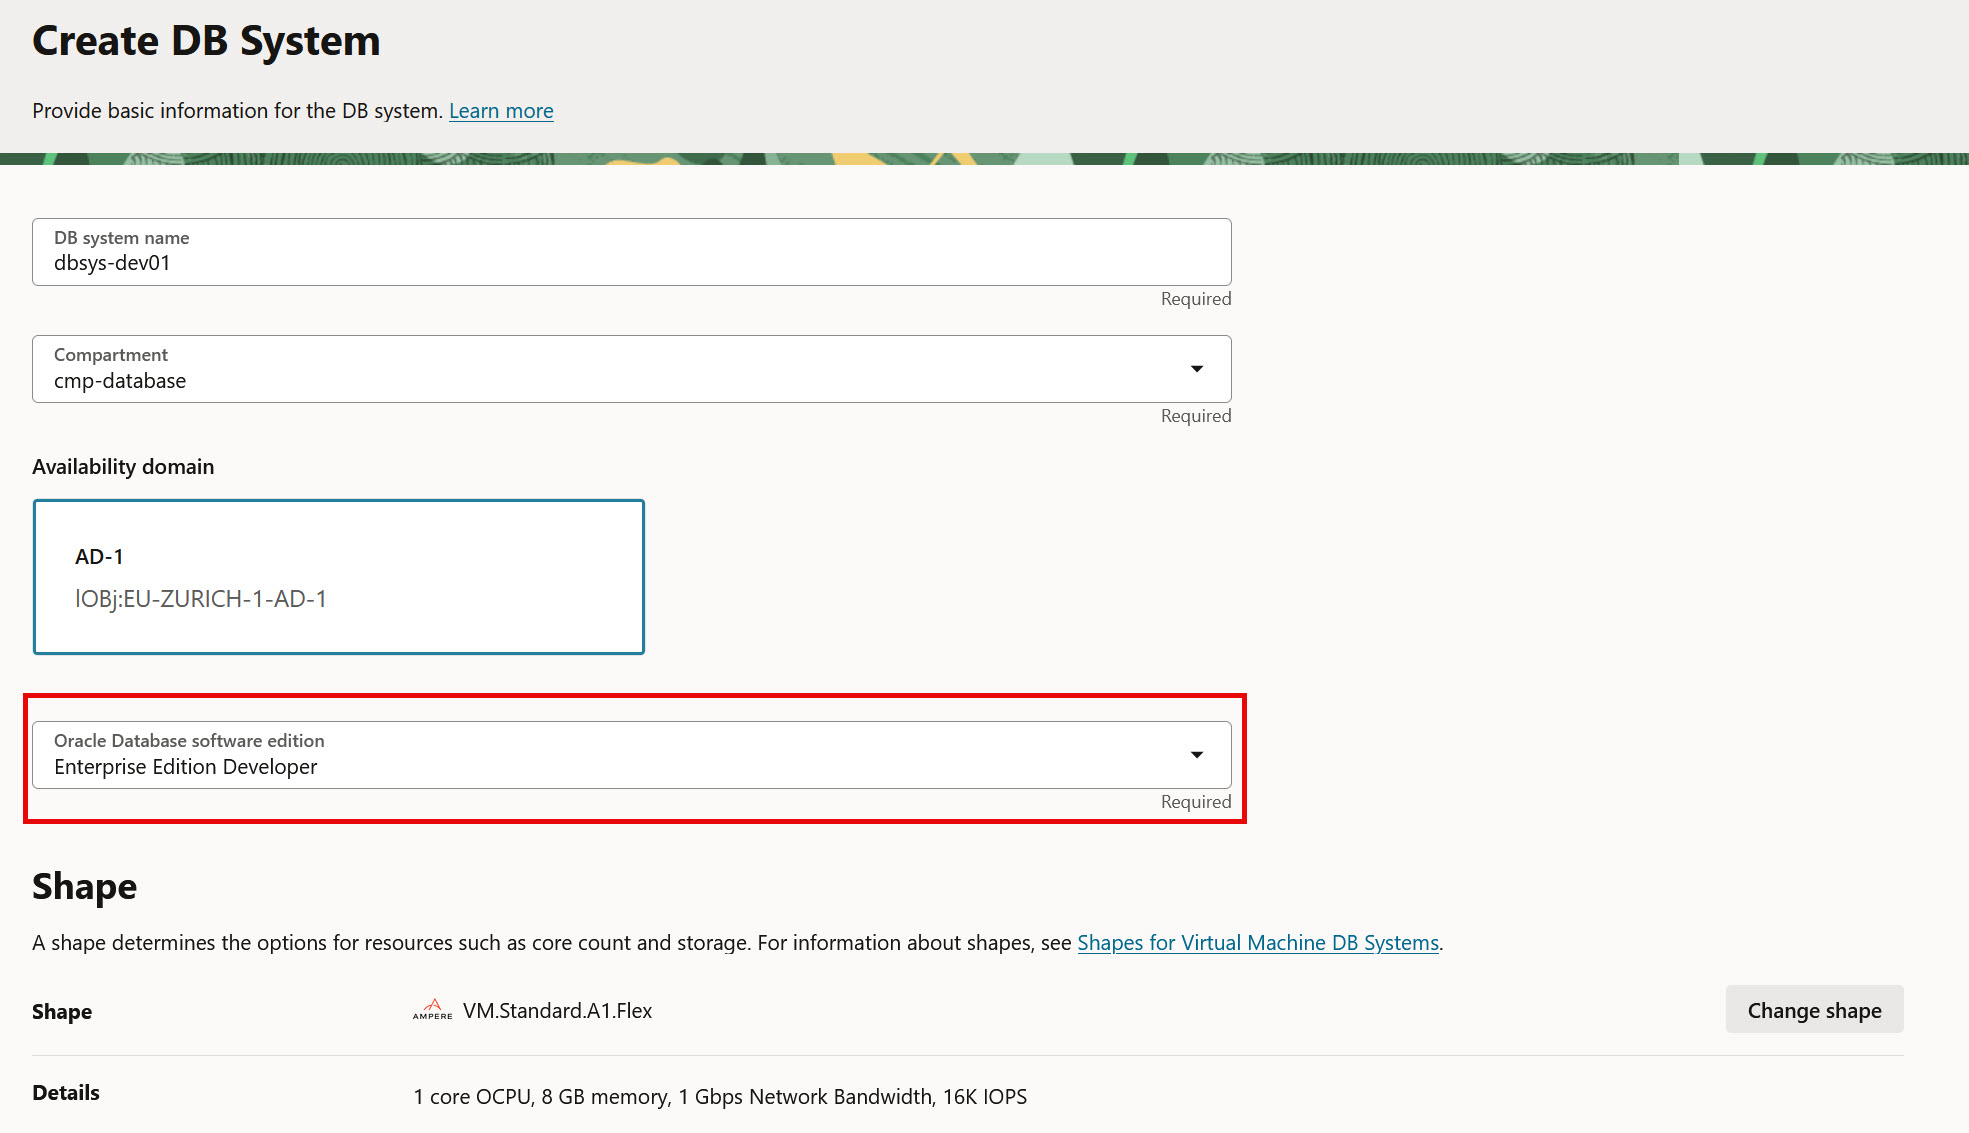Click the Change shape button
The width and height of the screenshot is (1969, 1133).
(x=1813, y=1010)
